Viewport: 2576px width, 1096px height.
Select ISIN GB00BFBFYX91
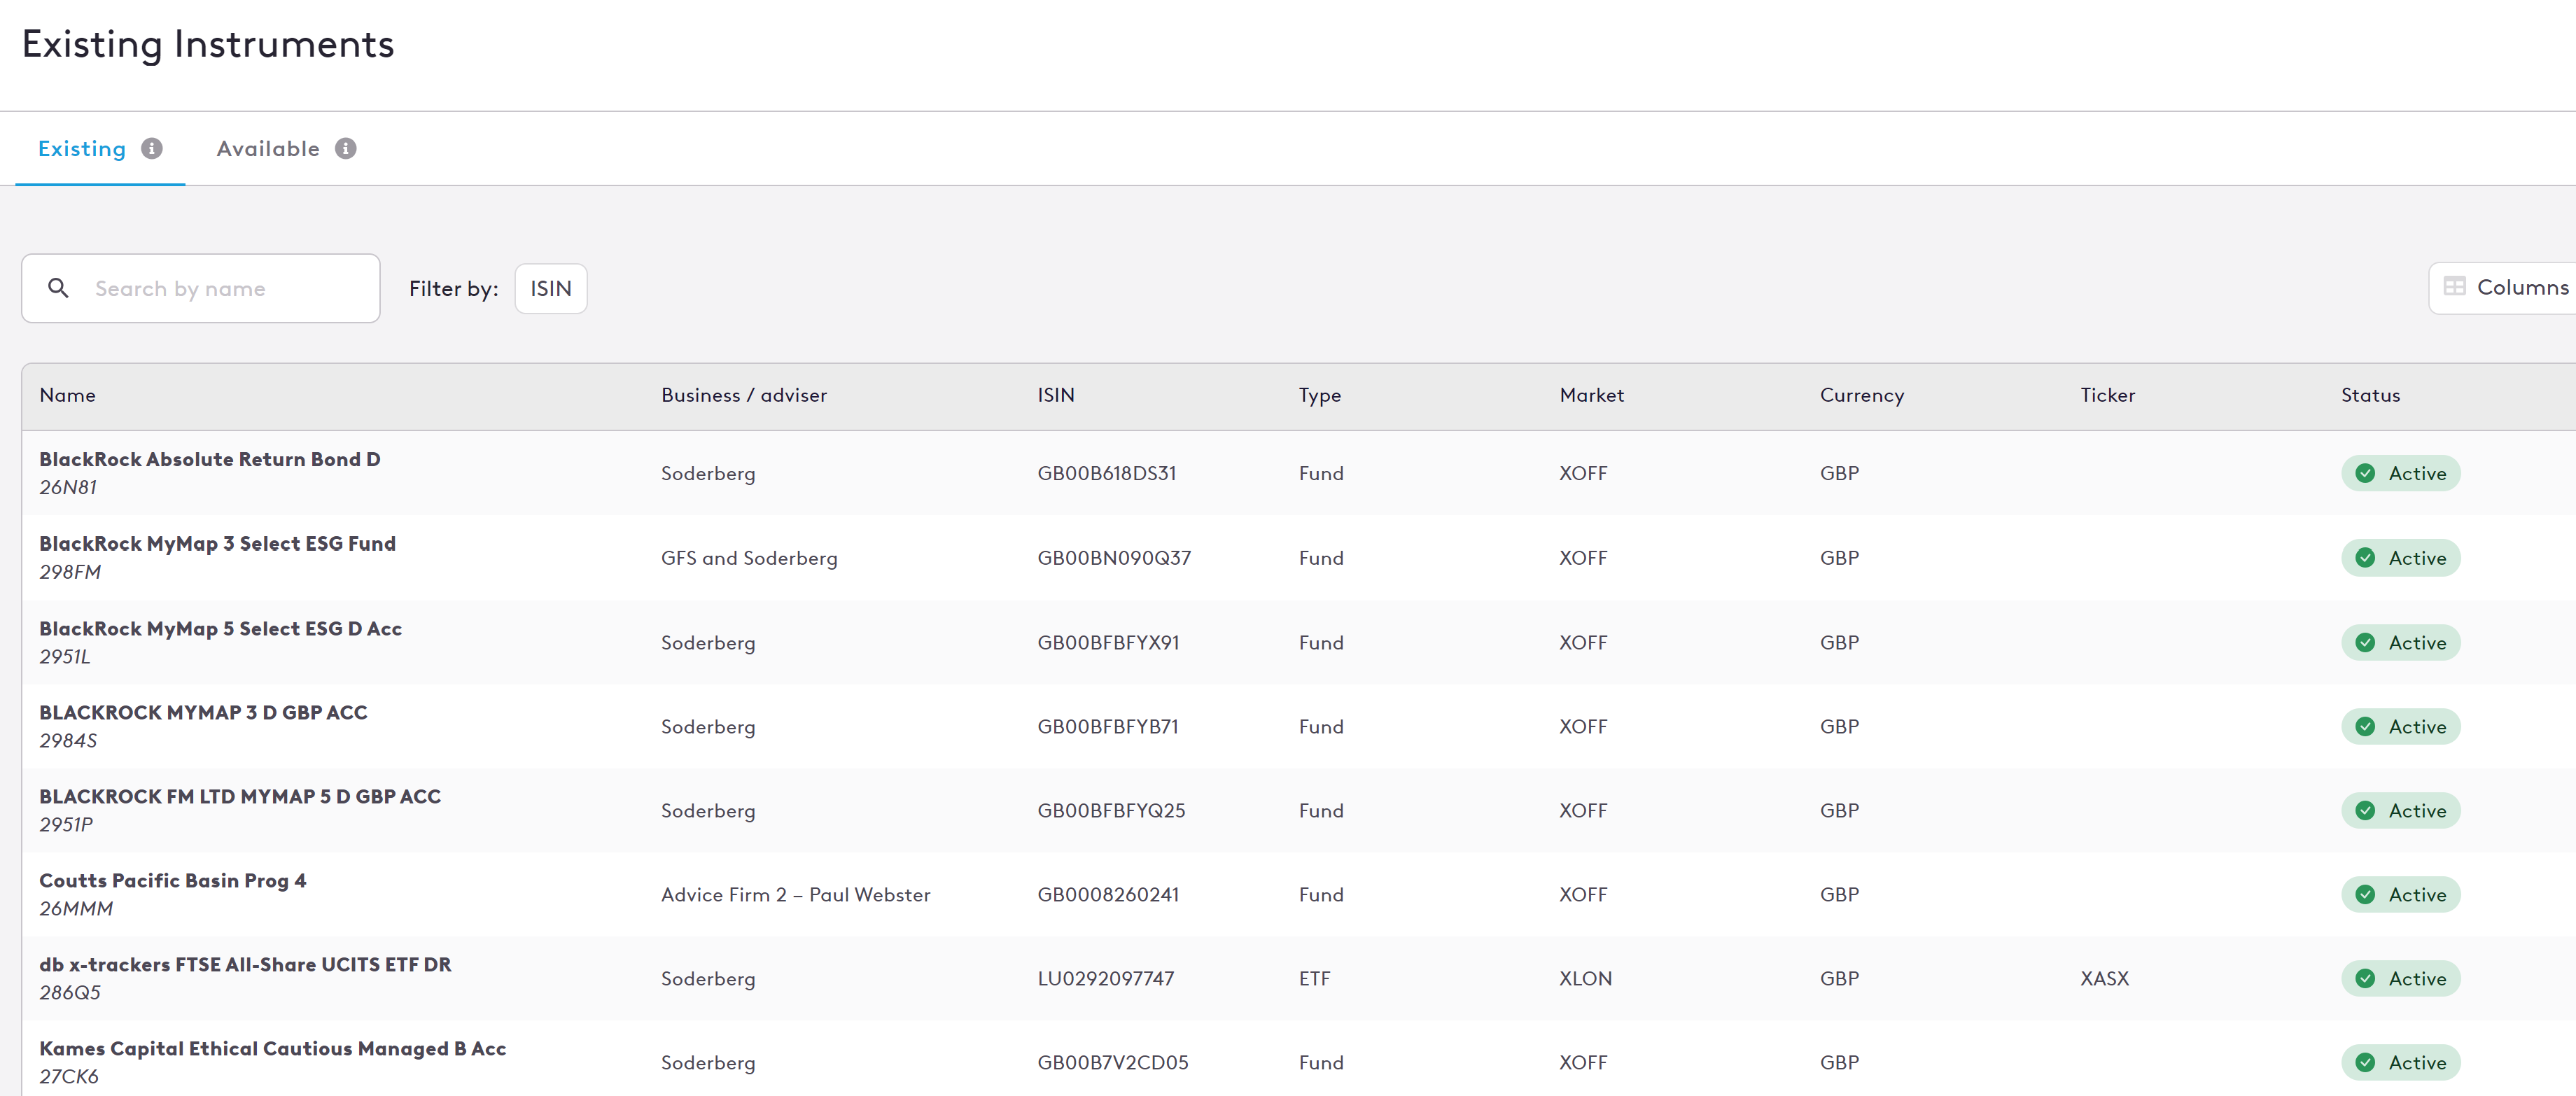coord(1108,643)
